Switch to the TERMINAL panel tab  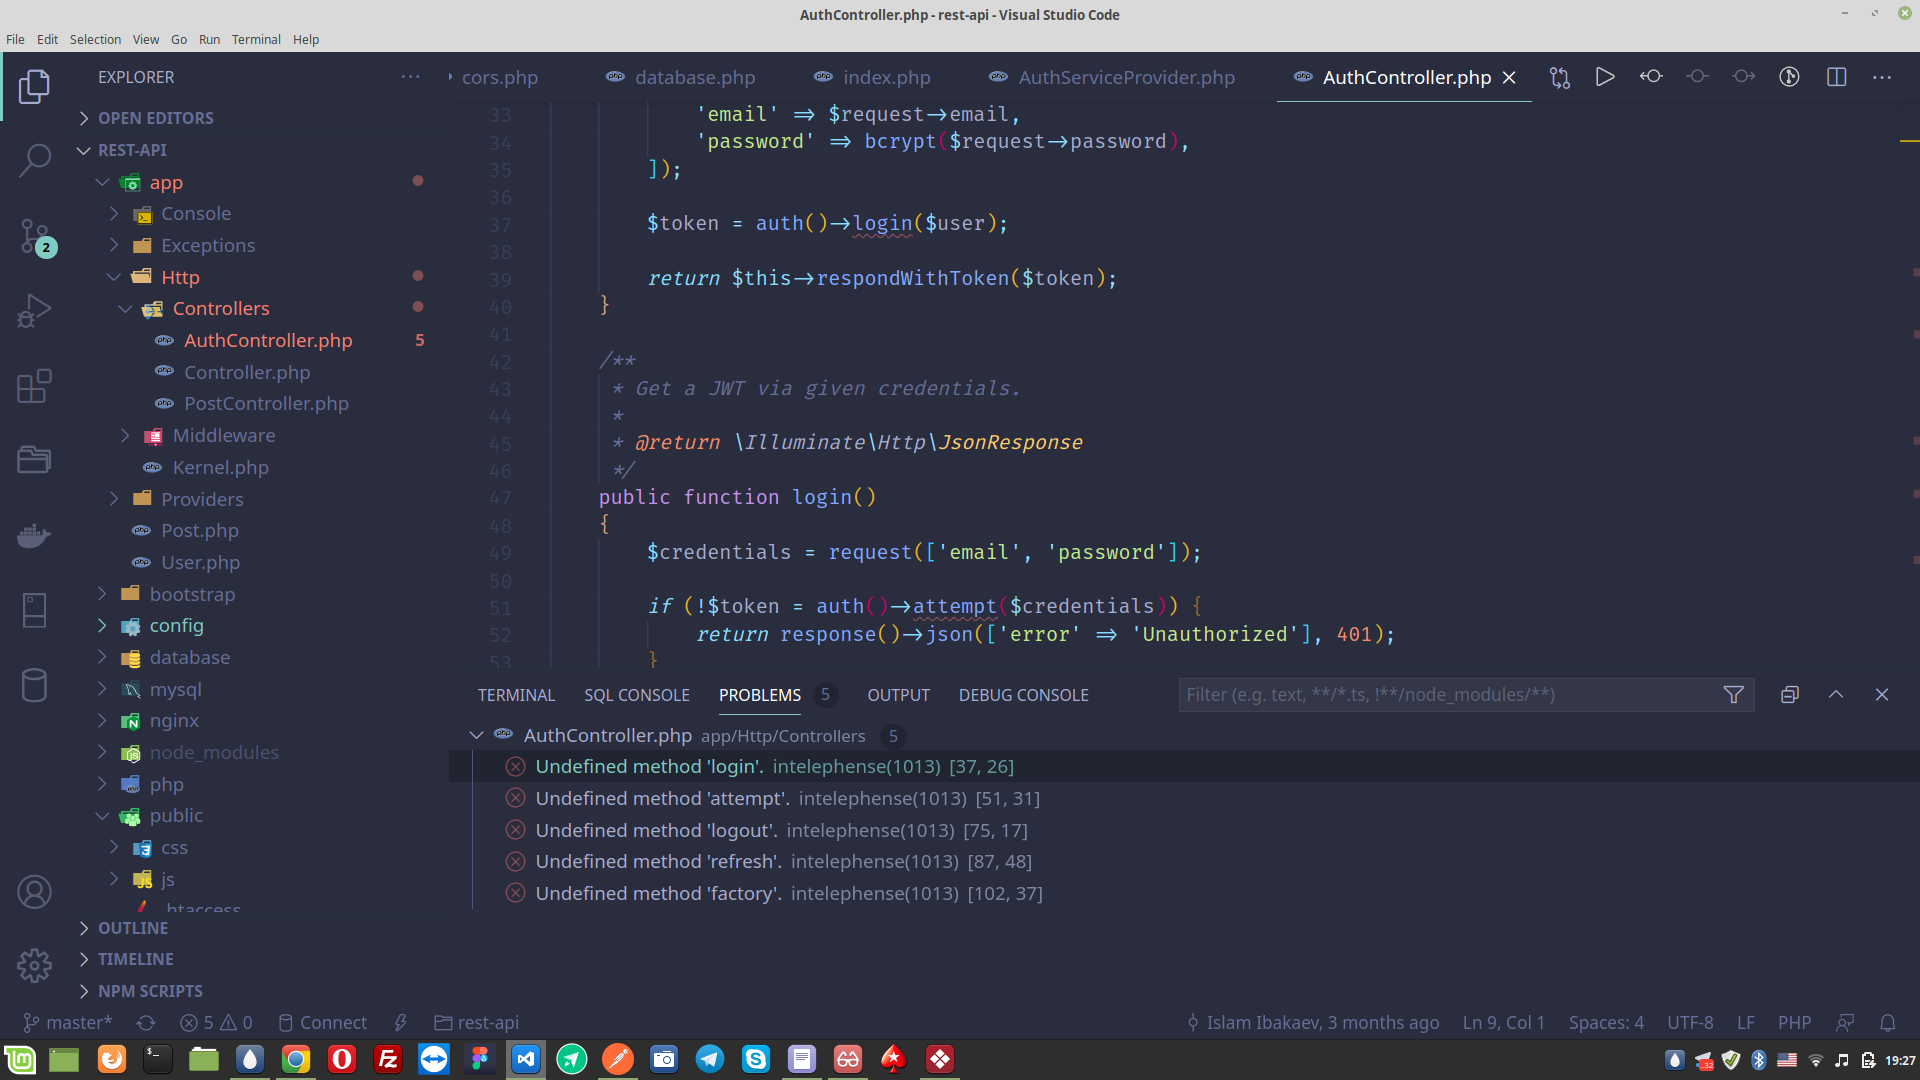[516, 695]
